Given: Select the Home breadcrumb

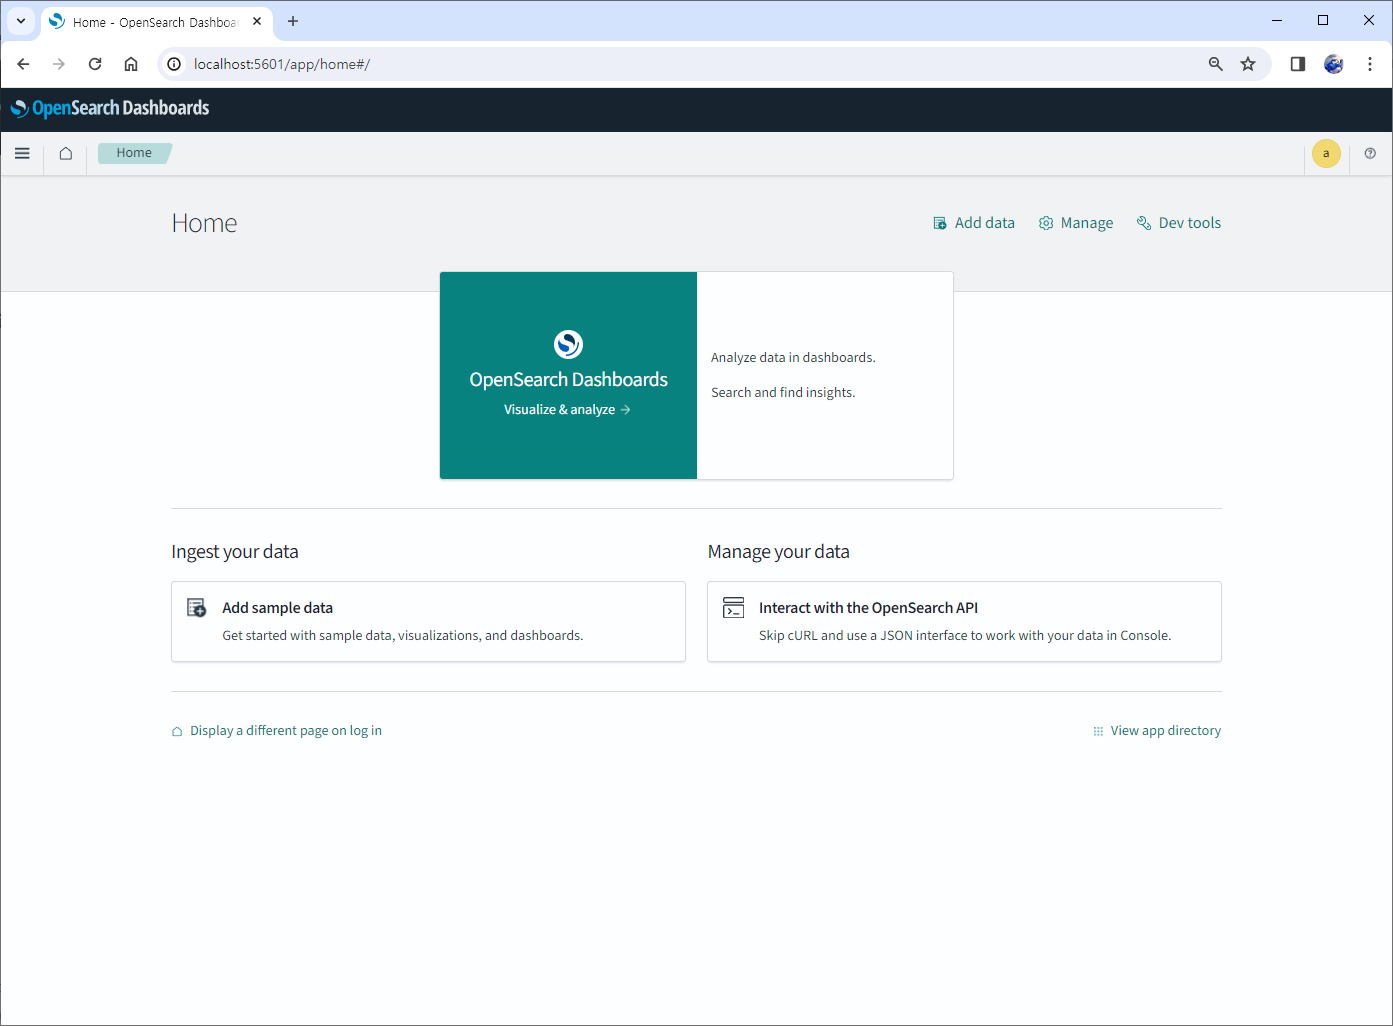Looking at the screenshot, I should click(134, 153).
